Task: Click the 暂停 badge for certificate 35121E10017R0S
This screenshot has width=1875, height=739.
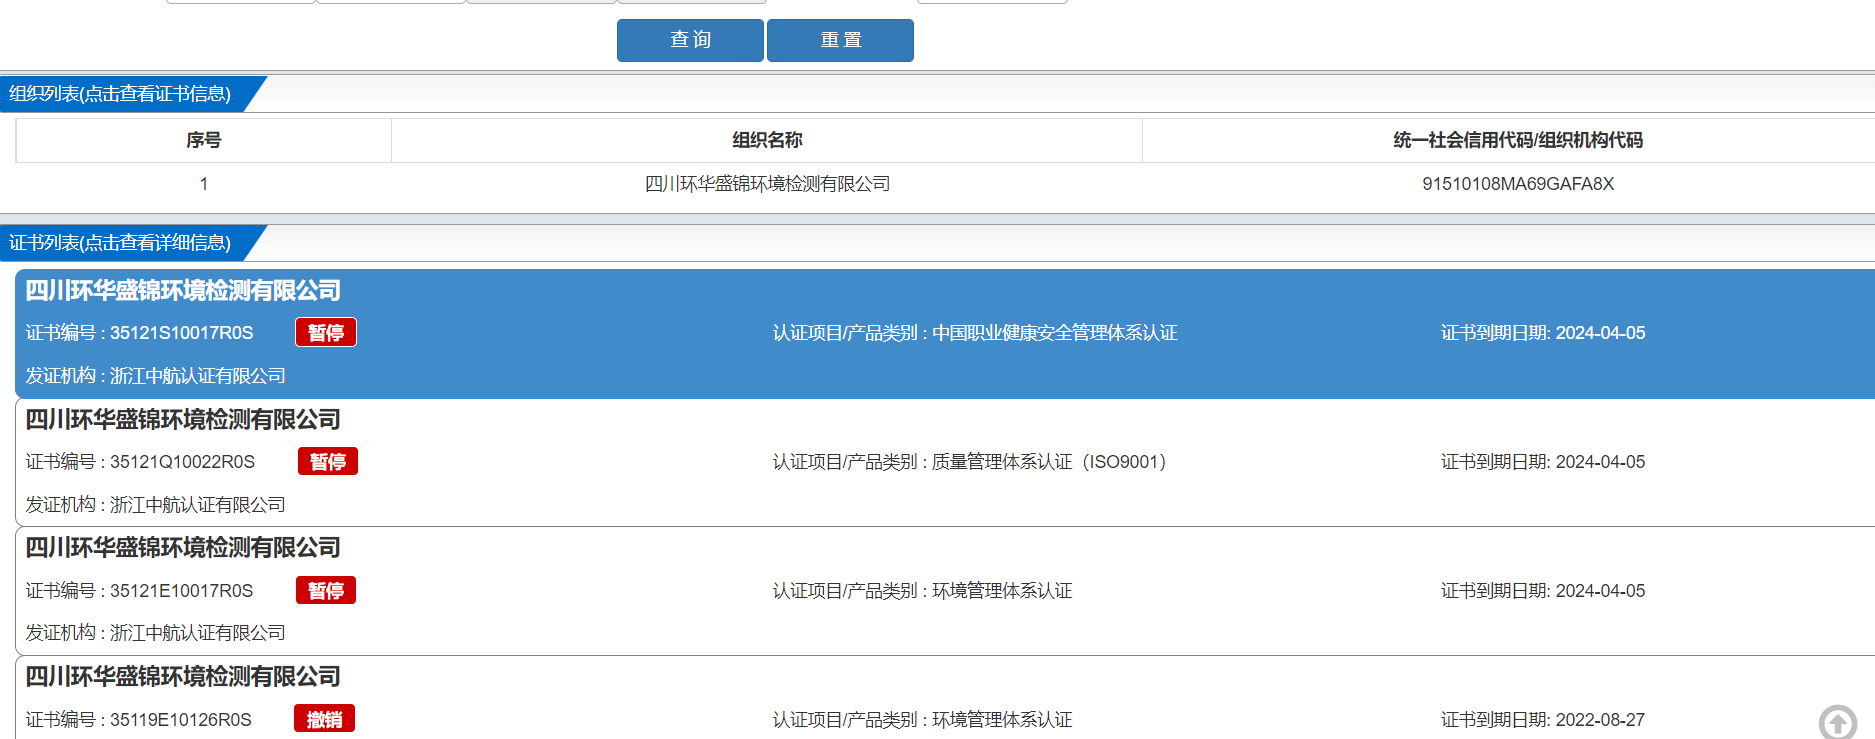Action: (x=326, y=590)
